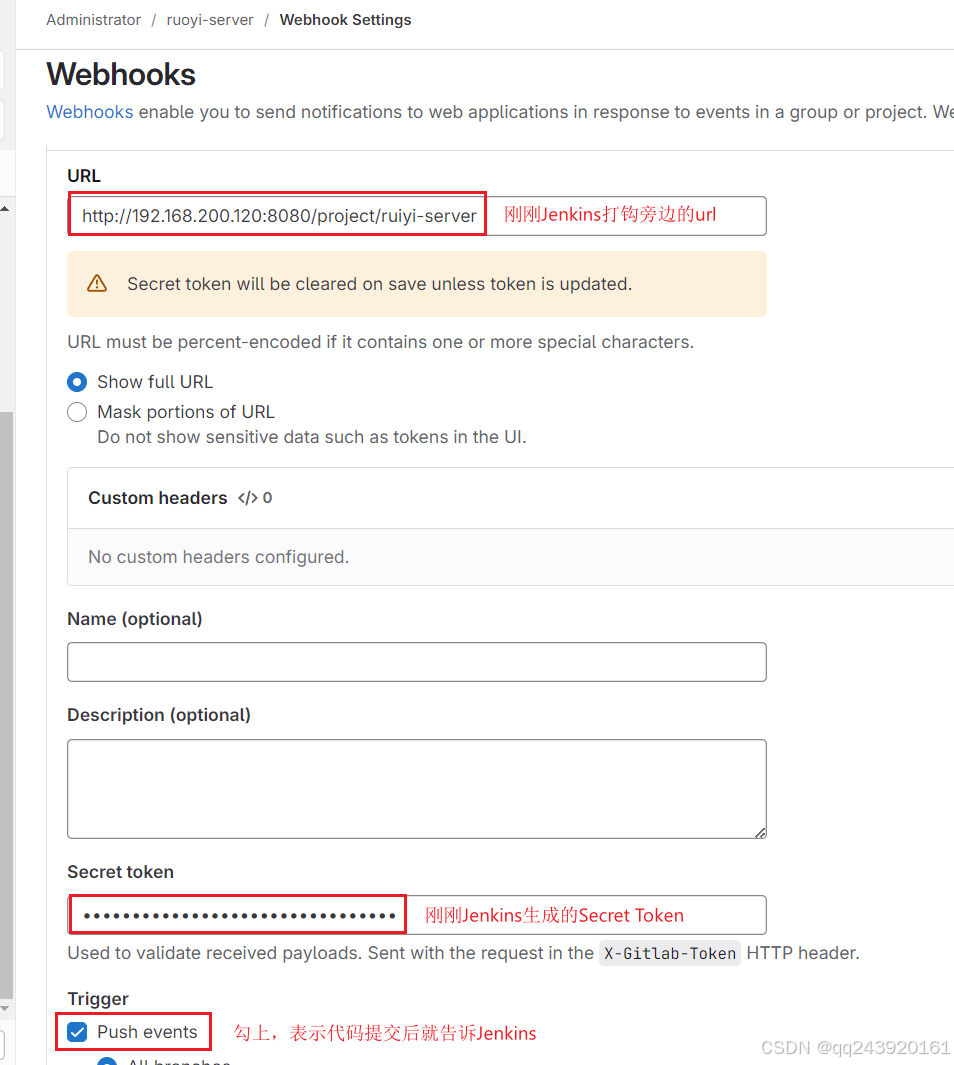954x1065 pixels.
Task: Click the warning triangle icon in alert
Action: [97, 284]
